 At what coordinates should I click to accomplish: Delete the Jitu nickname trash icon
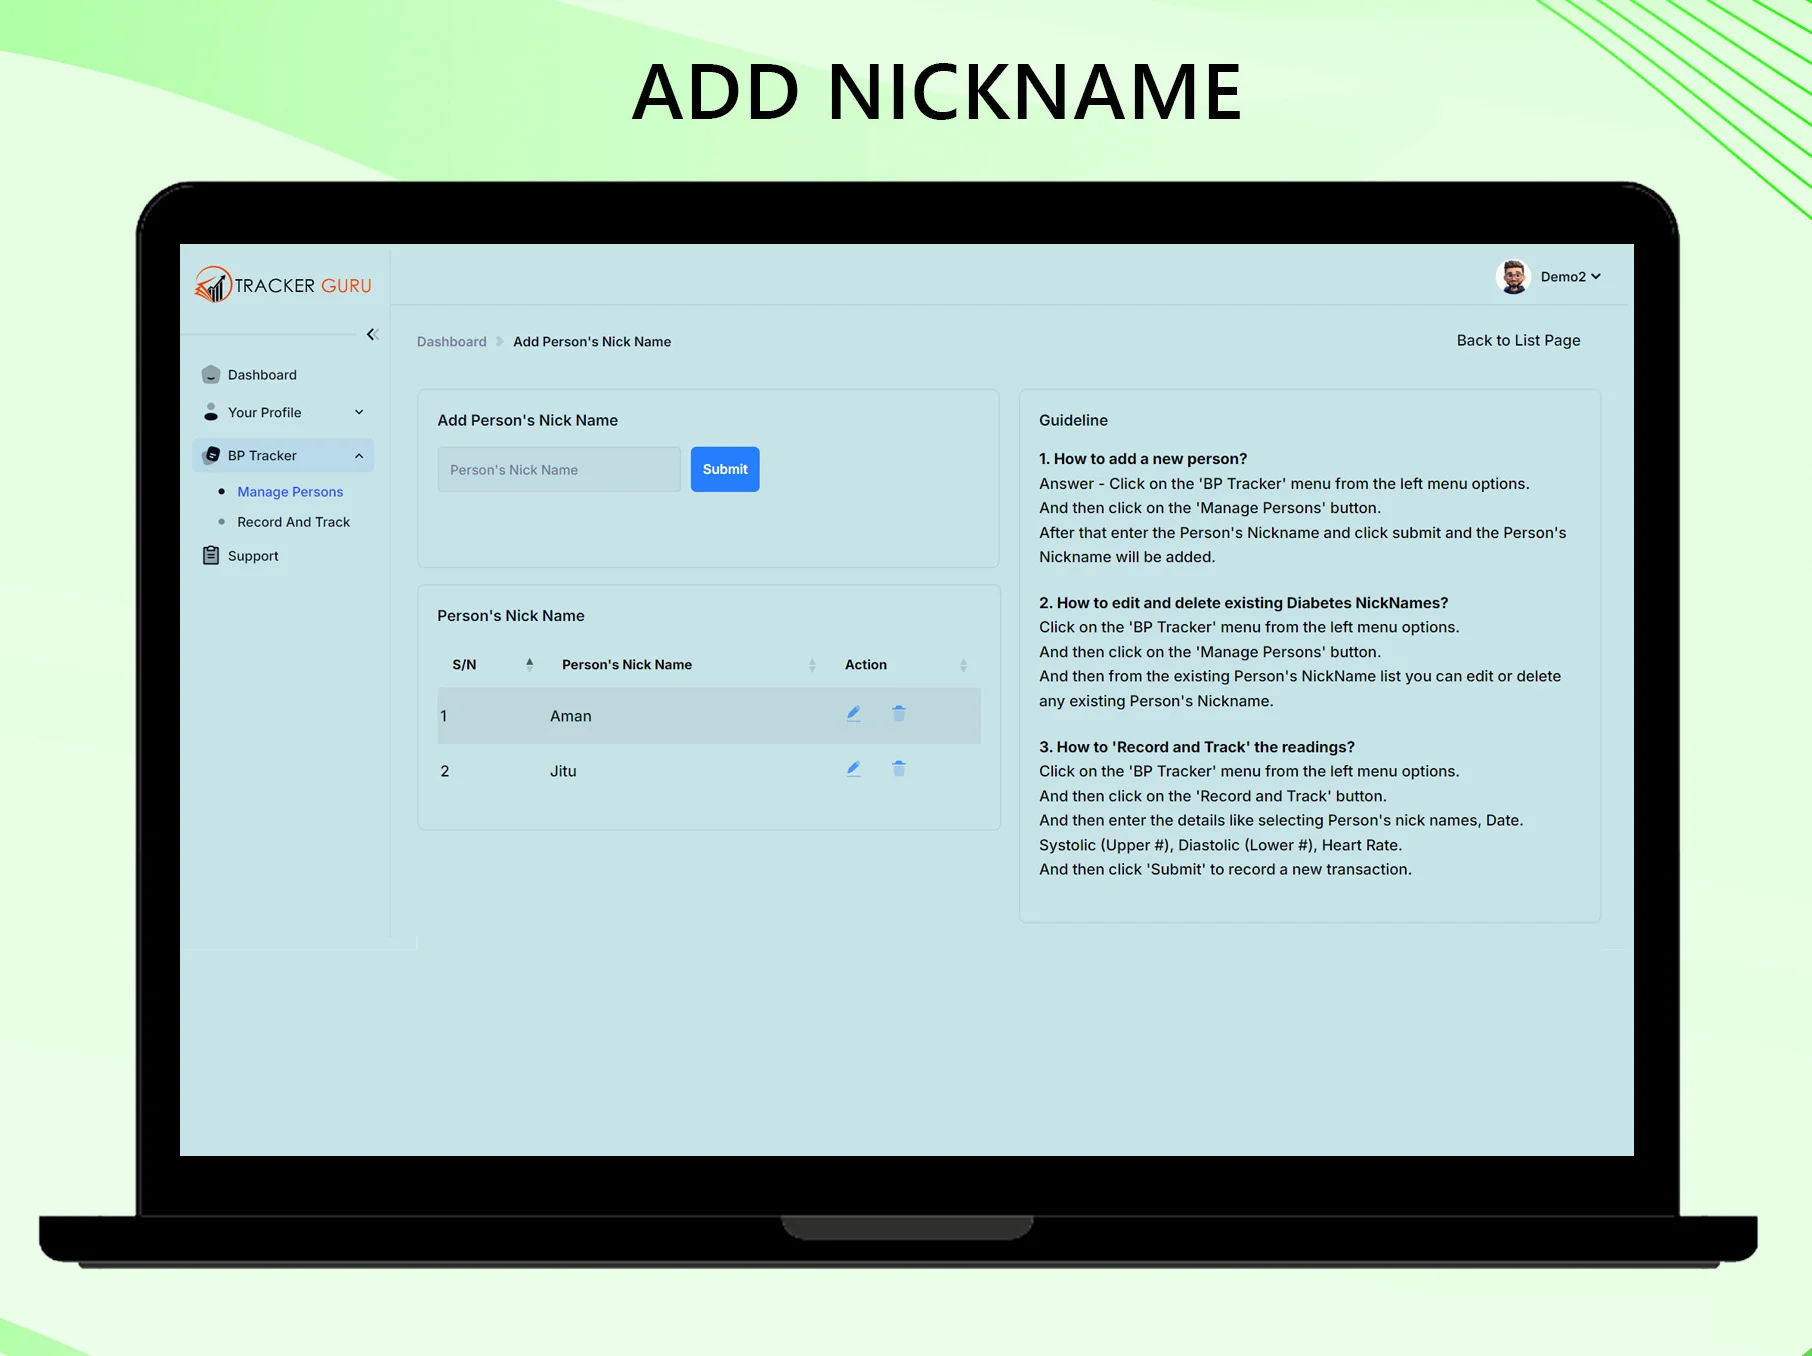tap(899, 768)
